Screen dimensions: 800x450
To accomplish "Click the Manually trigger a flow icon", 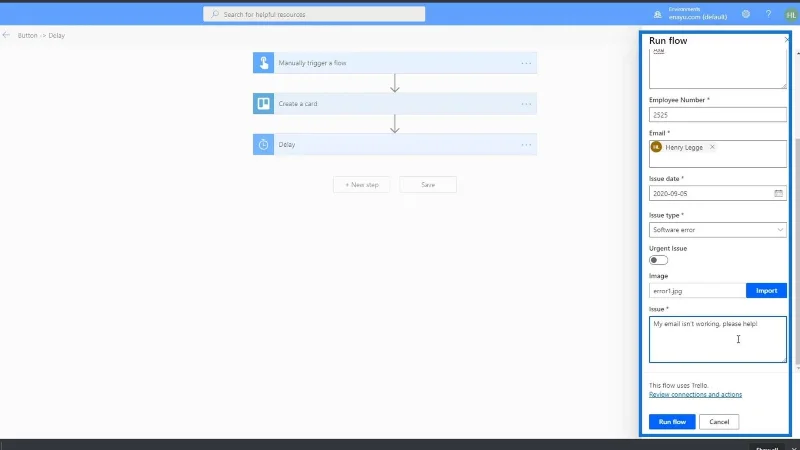I will [x=263, y=63].
